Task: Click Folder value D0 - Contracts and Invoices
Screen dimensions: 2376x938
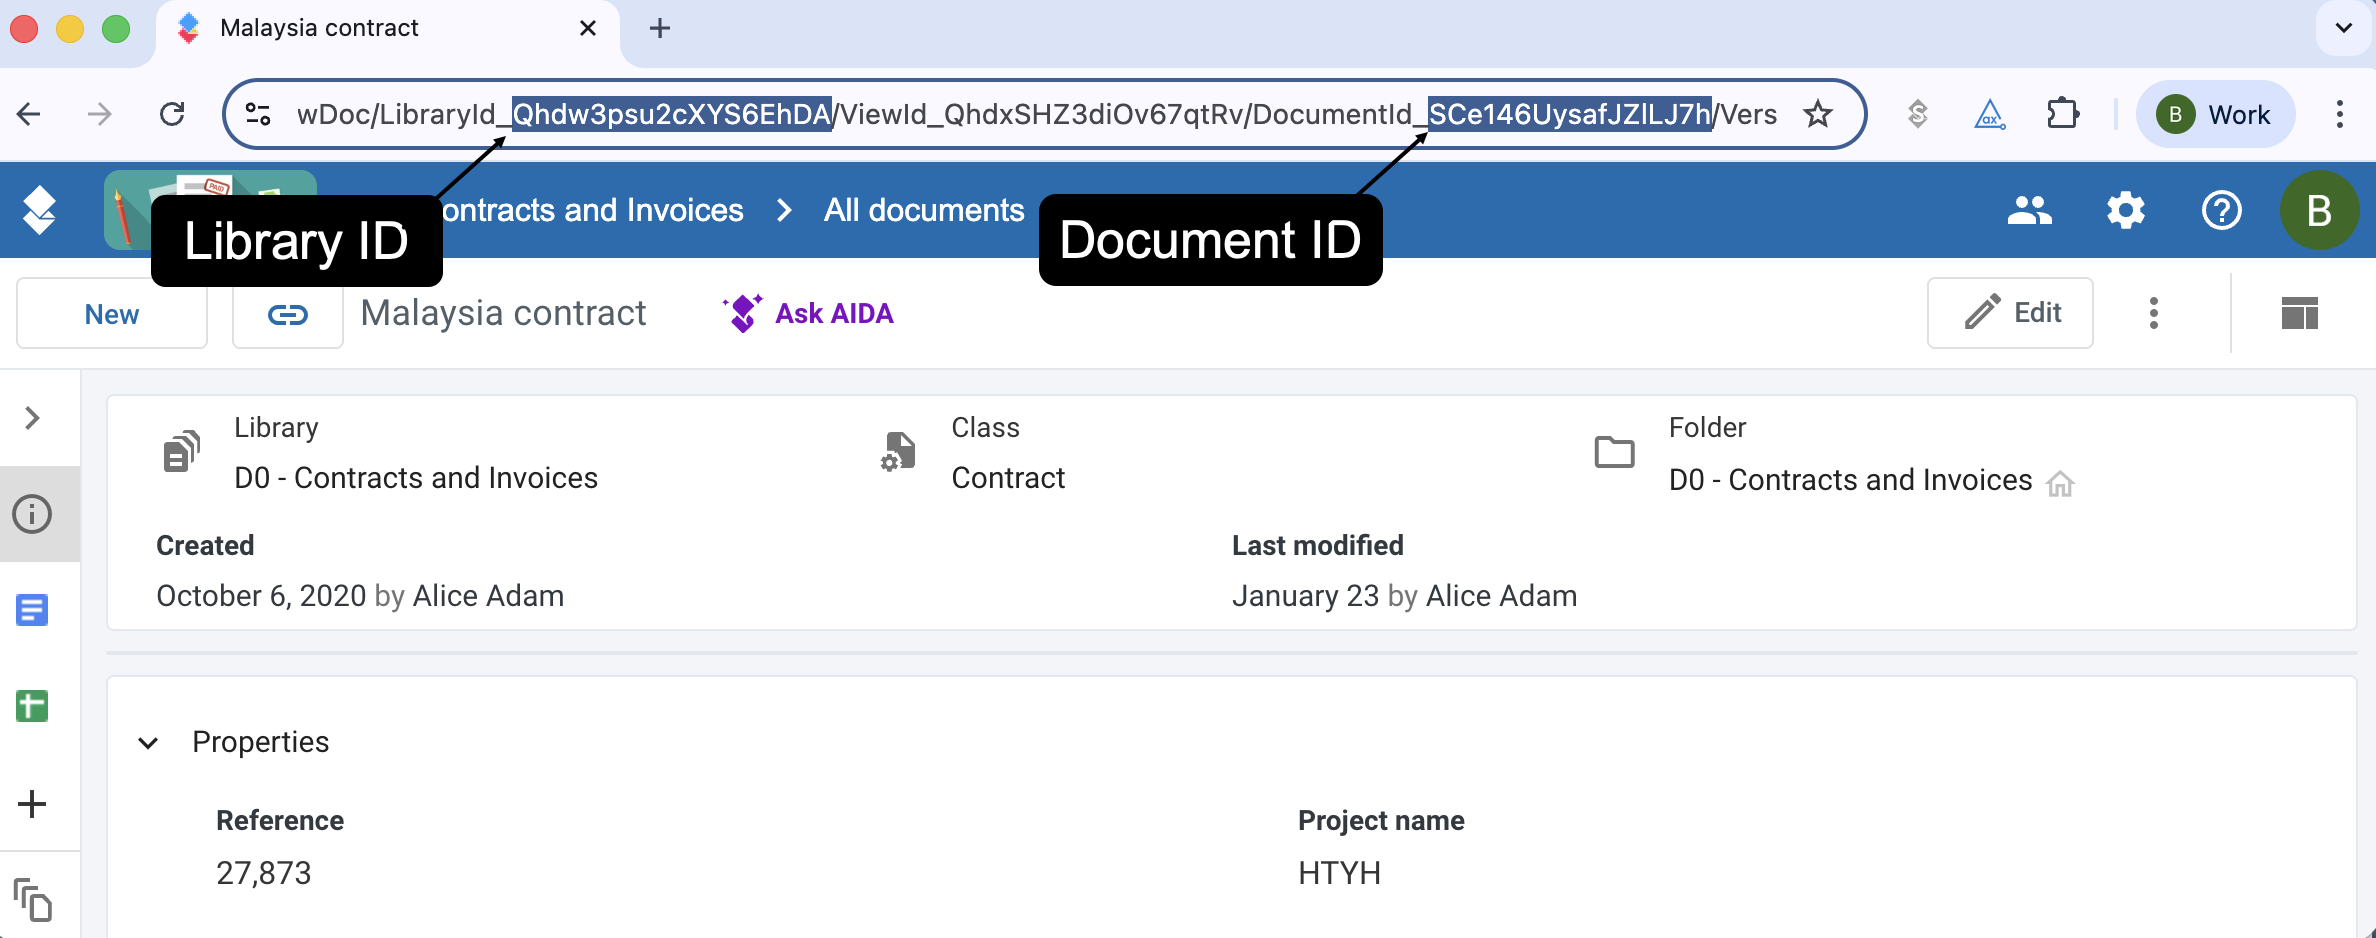Action: [1850, 480]
